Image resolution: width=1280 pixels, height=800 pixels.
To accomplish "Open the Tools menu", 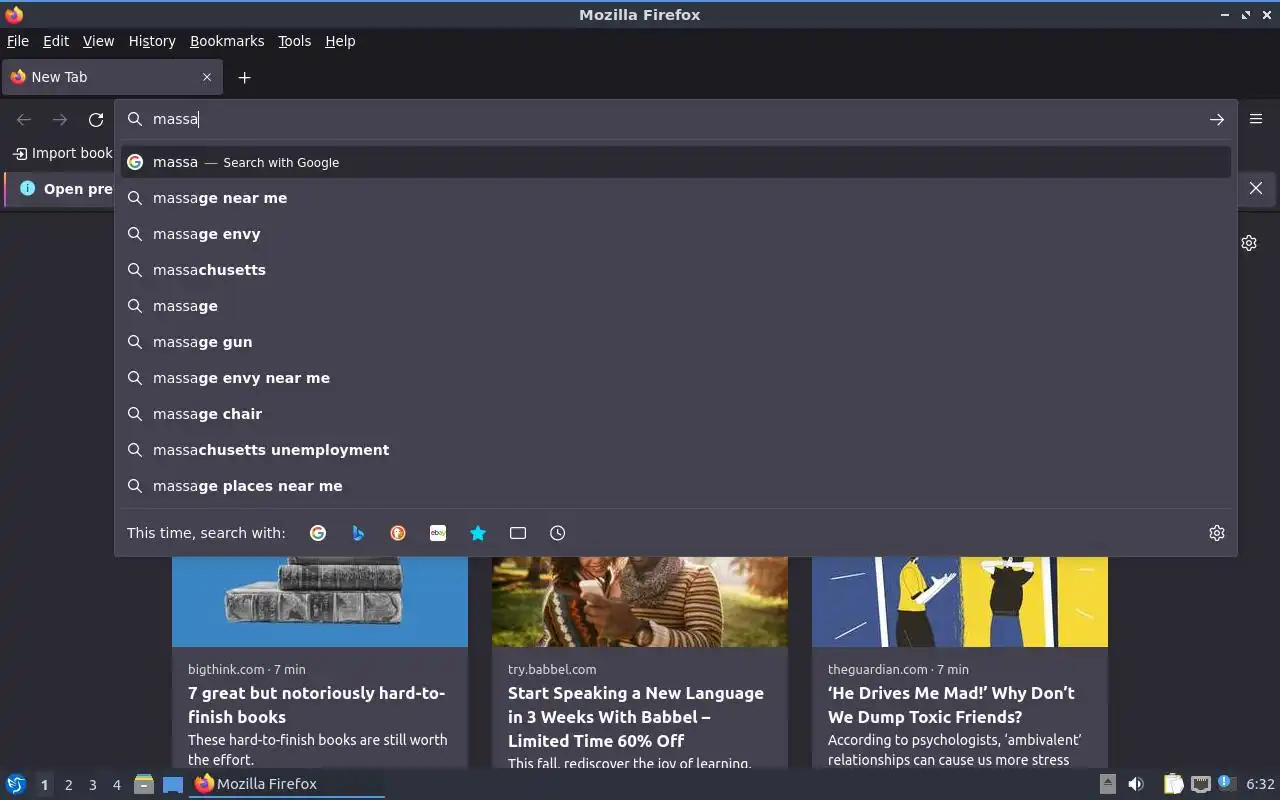I will coord(294,41).
